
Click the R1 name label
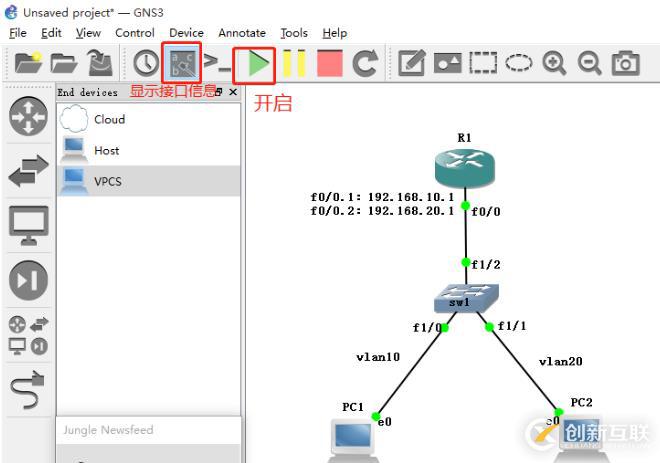465,138
